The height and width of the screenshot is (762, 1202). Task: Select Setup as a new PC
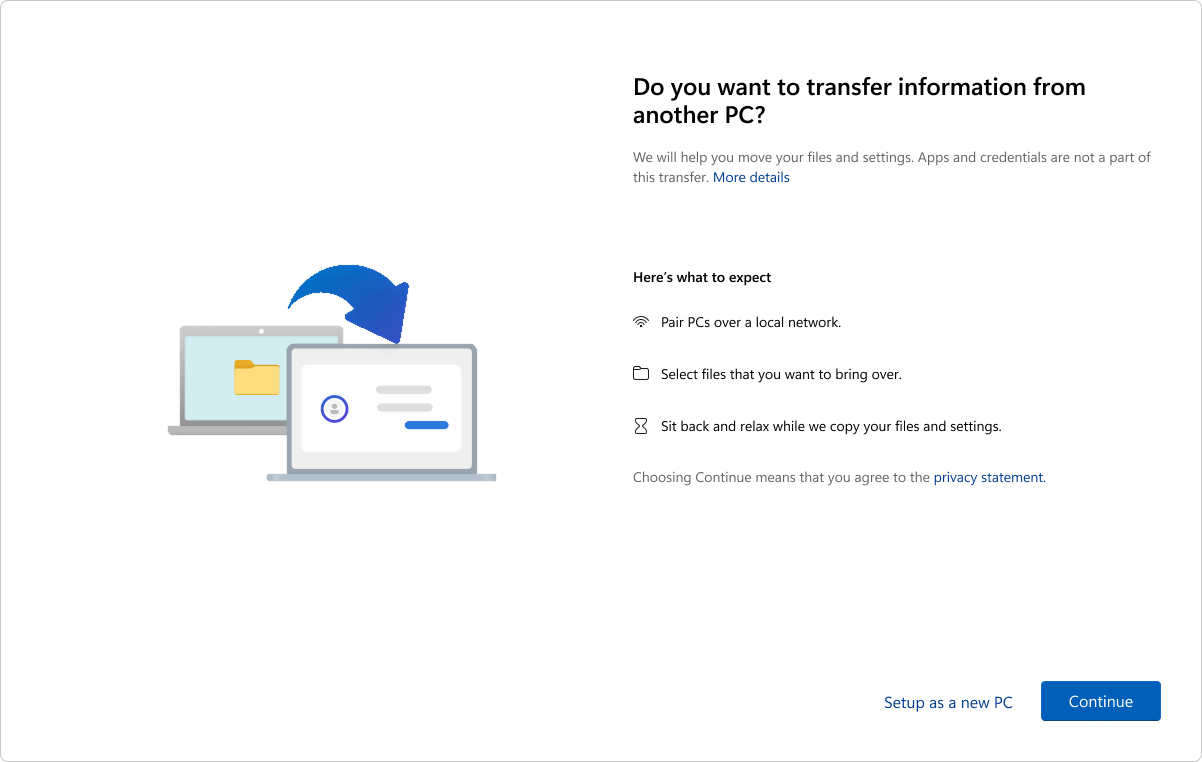[x=948, y=702]
